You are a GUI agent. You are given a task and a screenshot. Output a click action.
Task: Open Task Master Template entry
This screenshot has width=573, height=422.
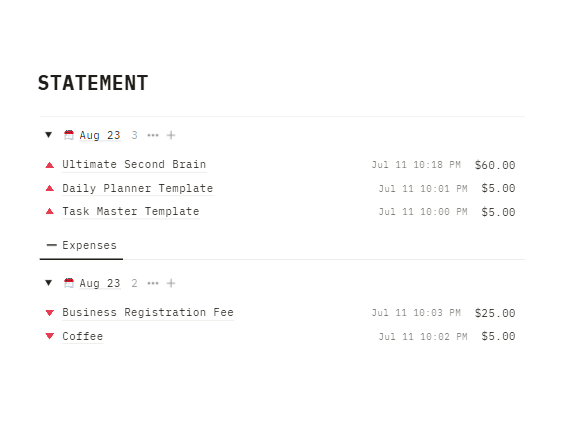(131, 211)
